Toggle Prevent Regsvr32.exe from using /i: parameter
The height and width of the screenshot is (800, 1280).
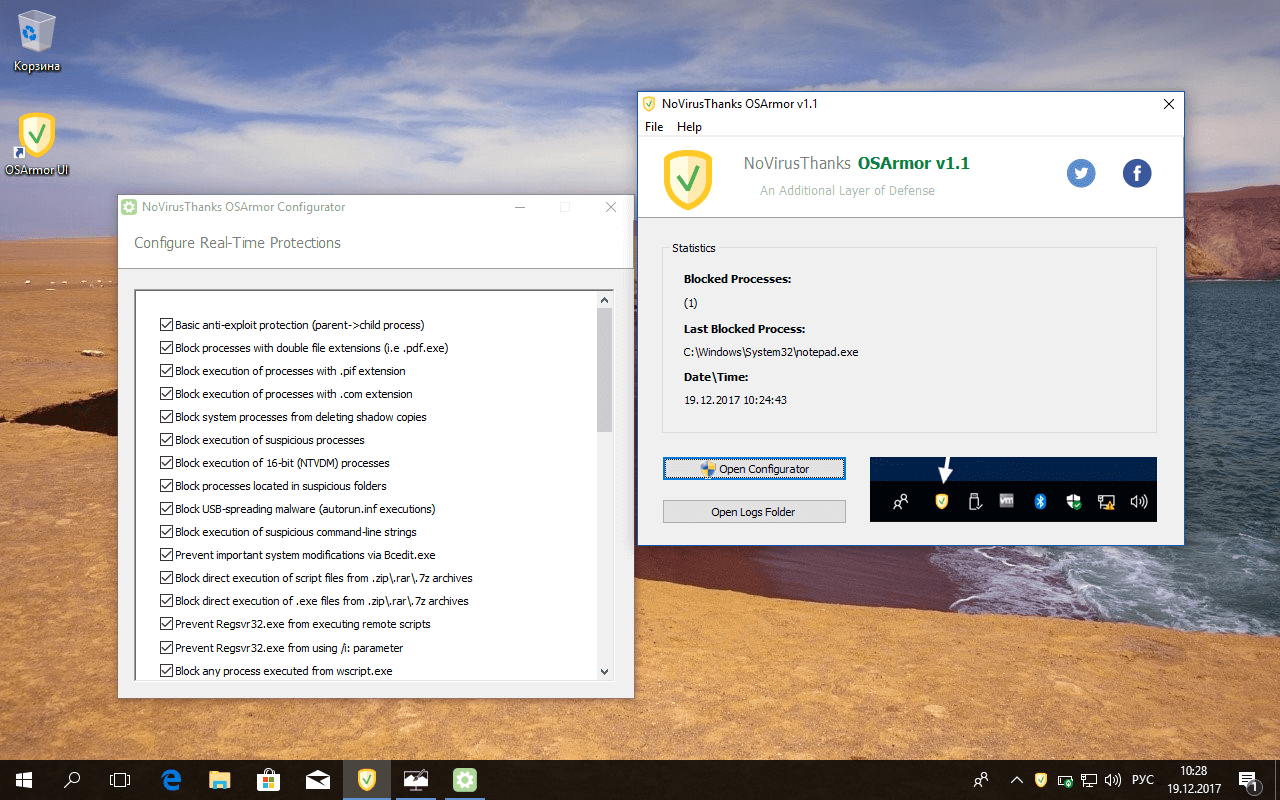[x=167, y=648]
